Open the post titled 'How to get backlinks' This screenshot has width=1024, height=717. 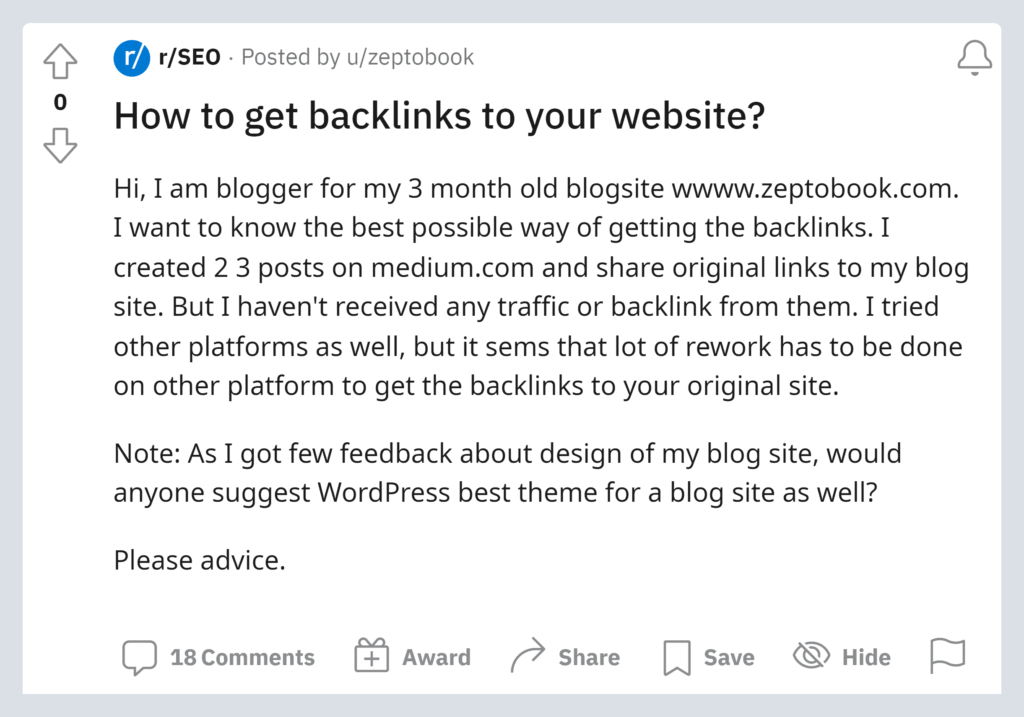pos(440,115)
